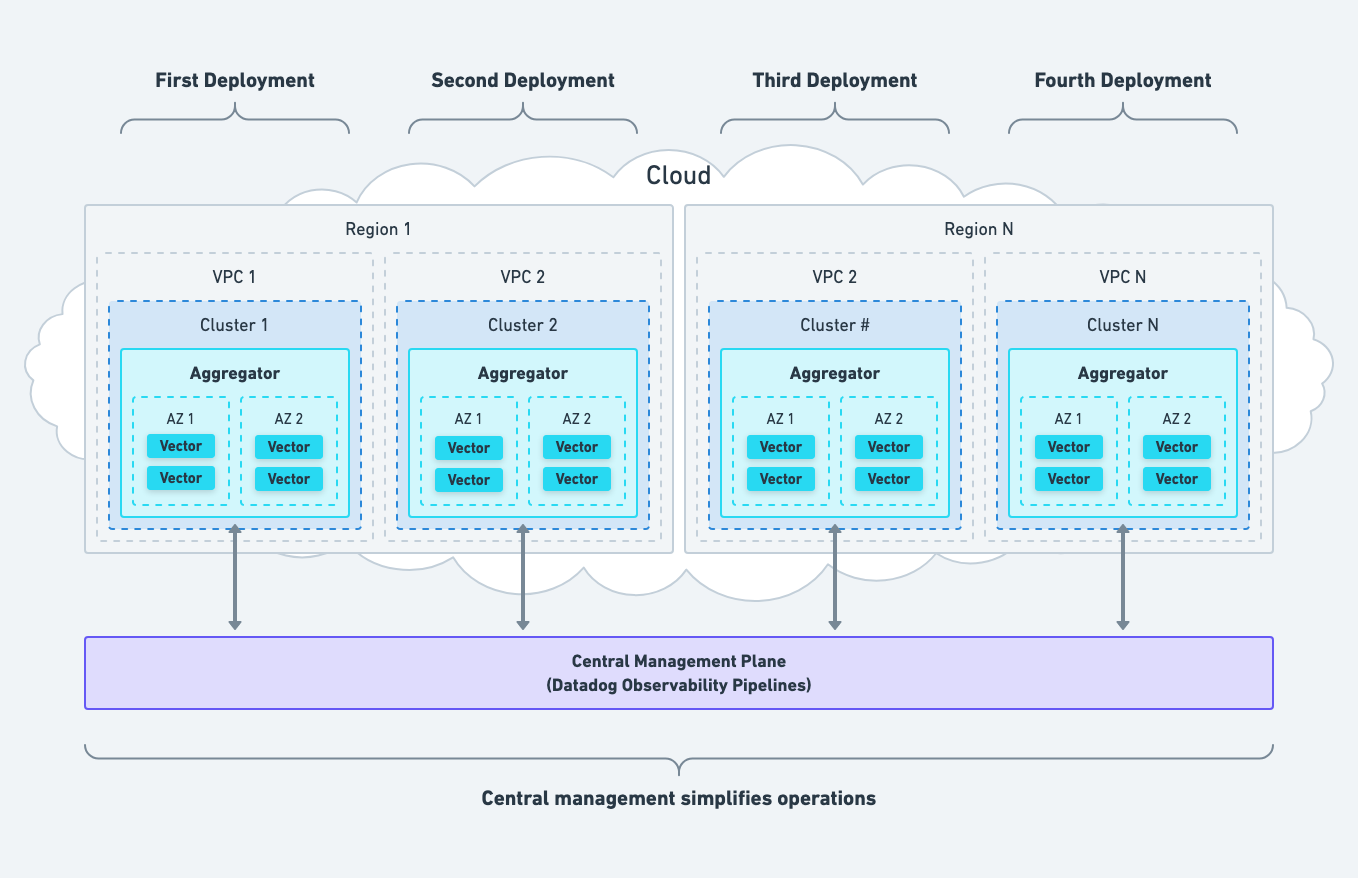
Task: Toggle the AZ 1 zone of Cluster N
Action: click(1068, 418)
